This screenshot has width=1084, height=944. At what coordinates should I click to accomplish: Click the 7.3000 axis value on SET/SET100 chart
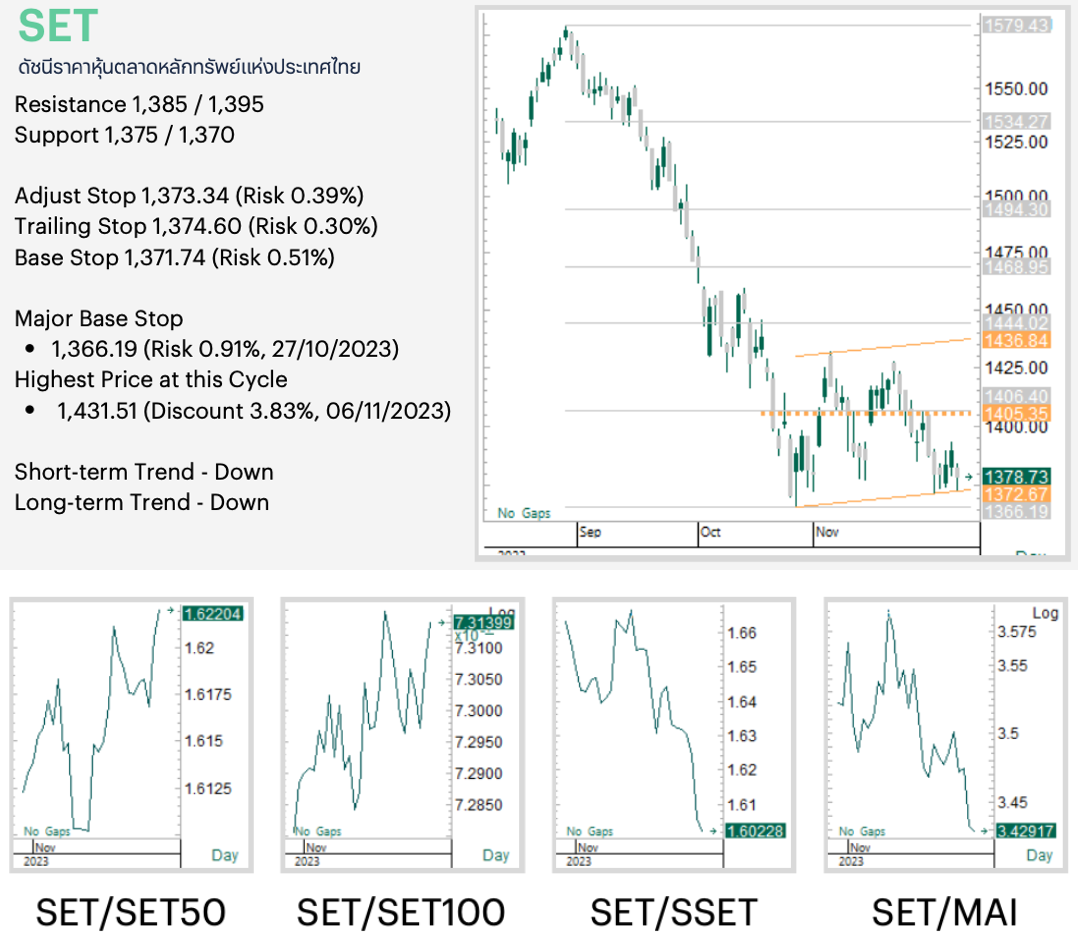(x=478, y=711)
